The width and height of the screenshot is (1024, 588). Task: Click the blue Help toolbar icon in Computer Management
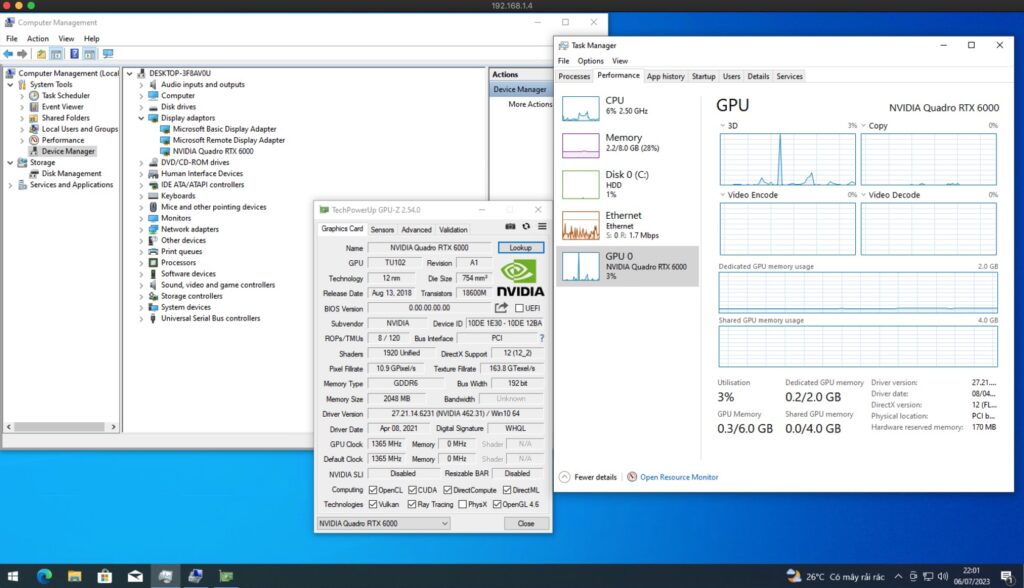(74, 54)
